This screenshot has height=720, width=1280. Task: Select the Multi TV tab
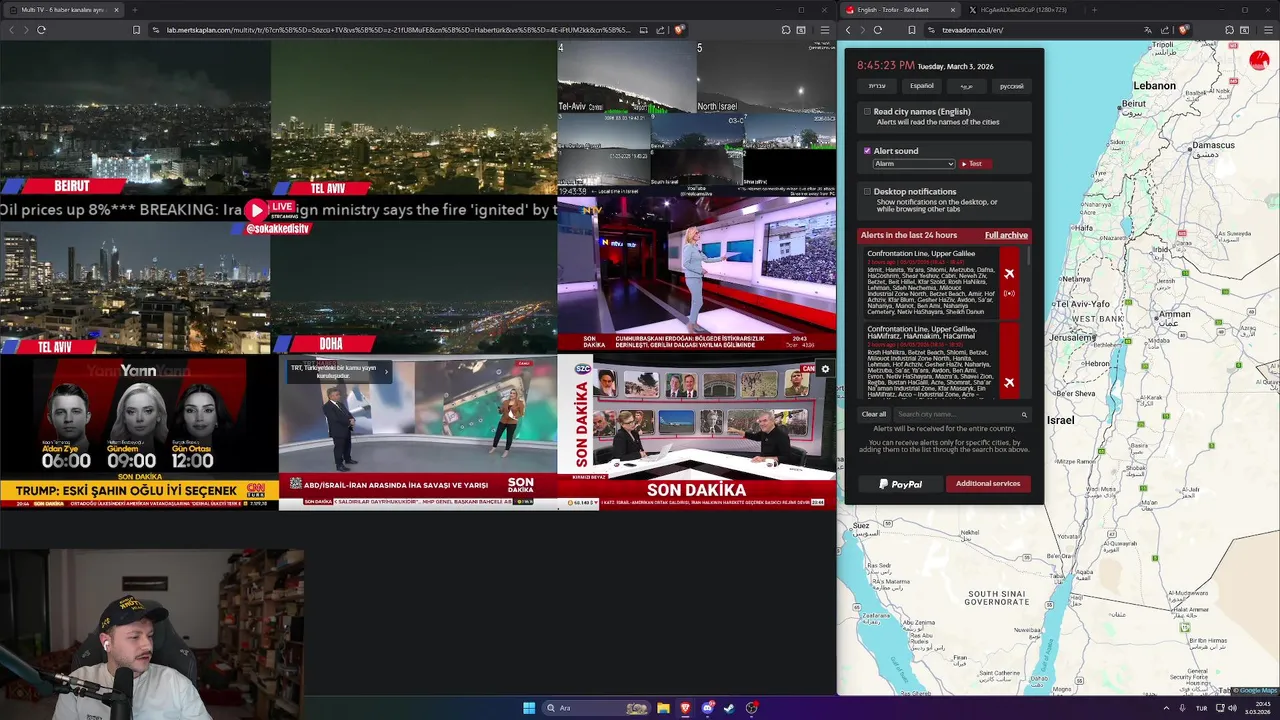[62, 10]
